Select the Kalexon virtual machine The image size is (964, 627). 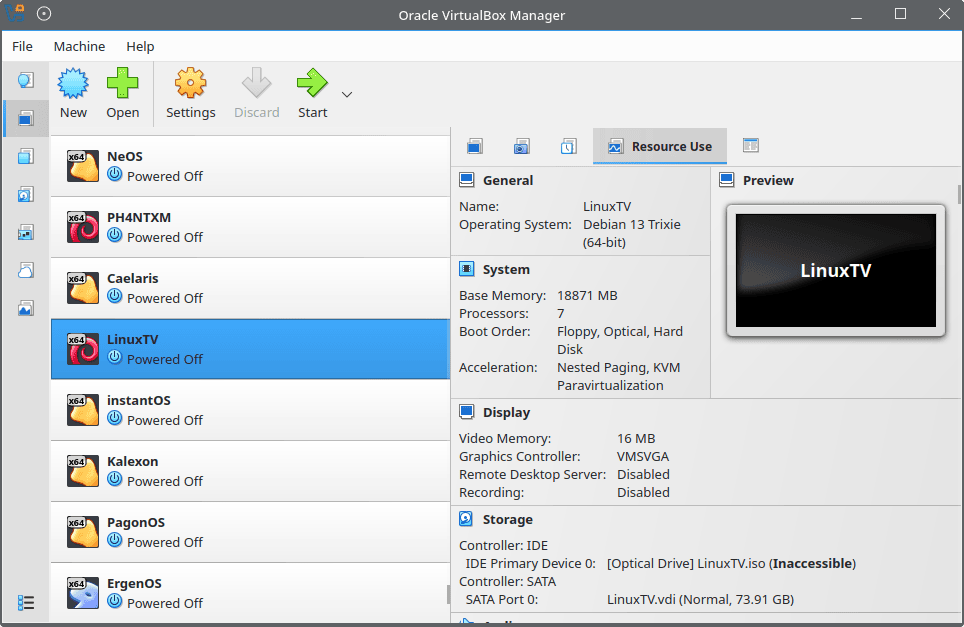click(250, 471)
